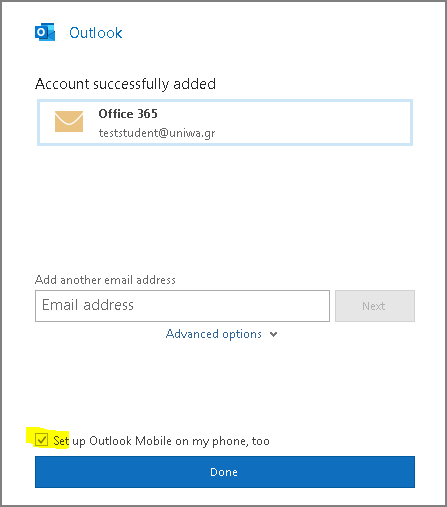Click the '365' text in account card
447x507 pixels.
tap(147, 114)
